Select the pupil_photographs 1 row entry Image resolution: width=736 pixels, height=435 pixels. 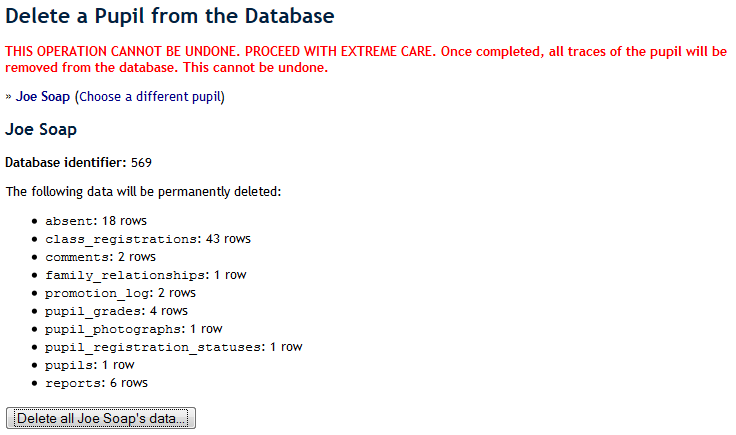point(133,329)
